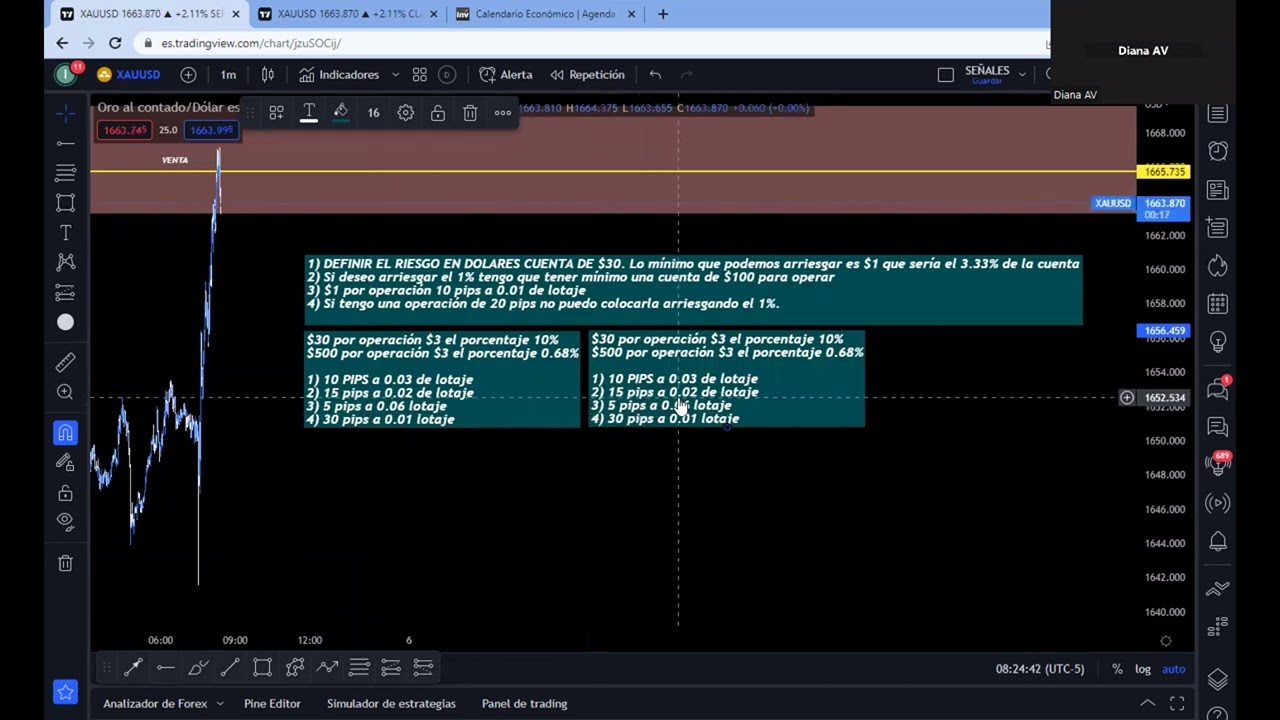Change font size 16 dropdown
This screenshot has height=720, width=1280.
(x=373, y=113)
